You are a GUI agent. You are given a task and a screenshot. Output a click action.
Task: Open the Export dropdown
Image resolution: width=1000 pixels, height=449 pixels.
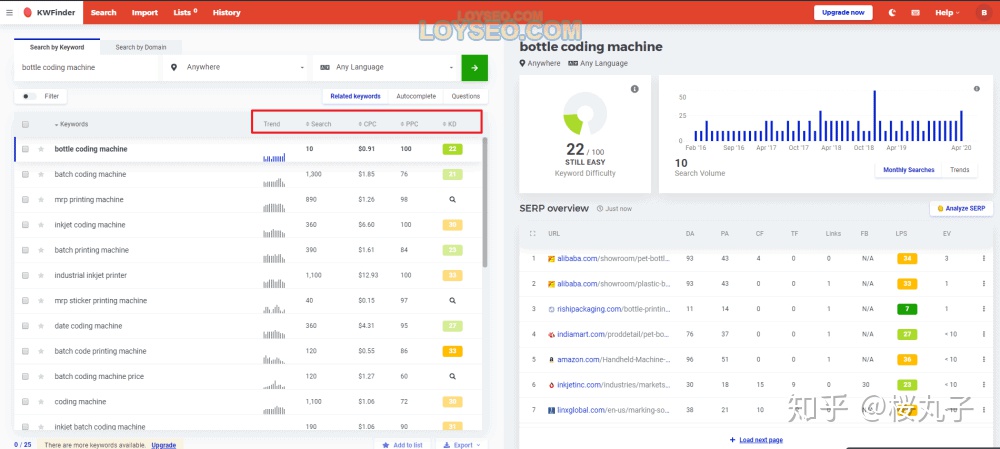pyautogui.click(x=462, y=445)
